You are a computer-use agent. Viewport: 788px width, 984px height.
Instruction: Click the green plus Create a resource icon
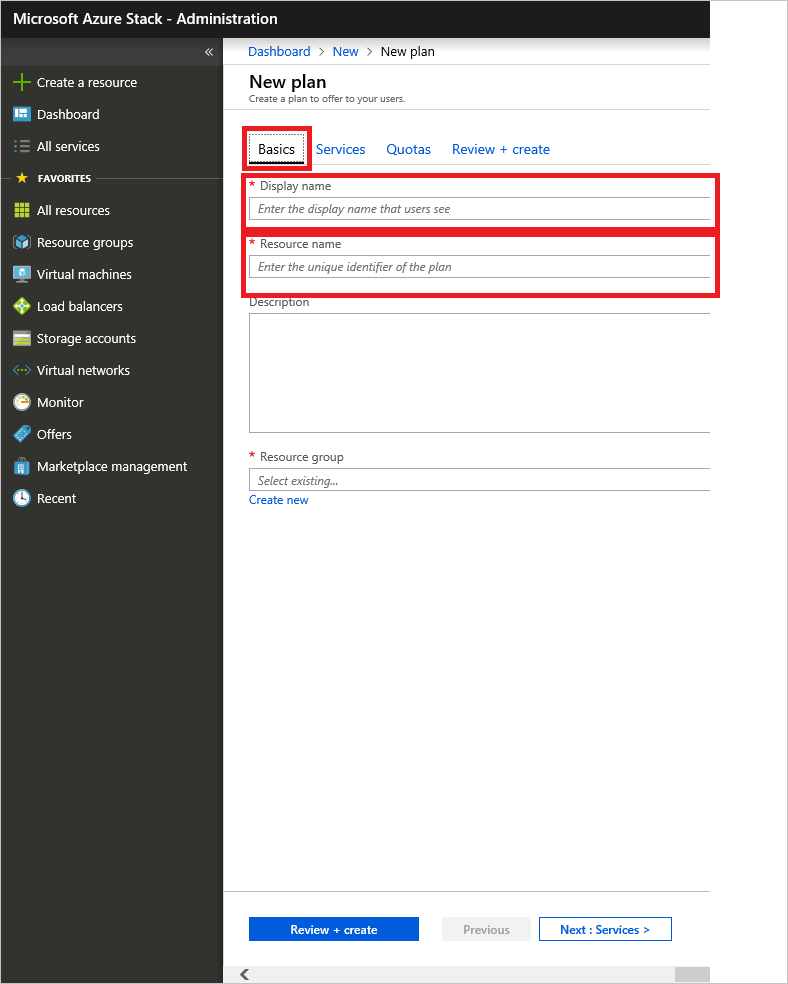coord(22,82)
